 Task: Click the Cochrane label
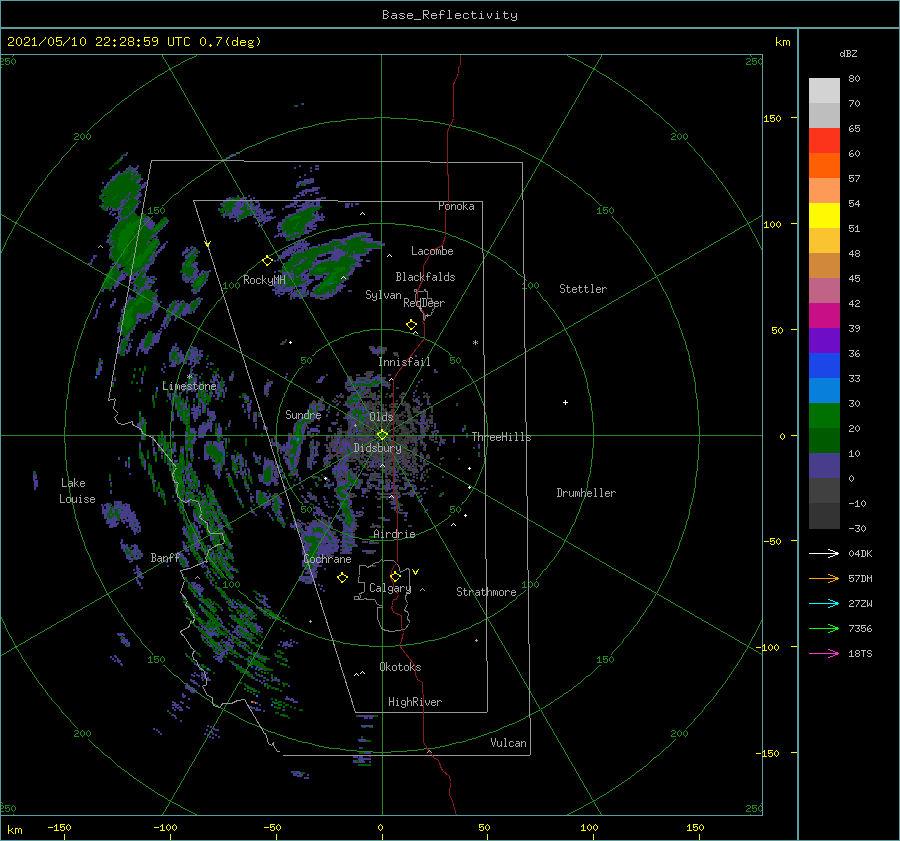coord(327,559)
